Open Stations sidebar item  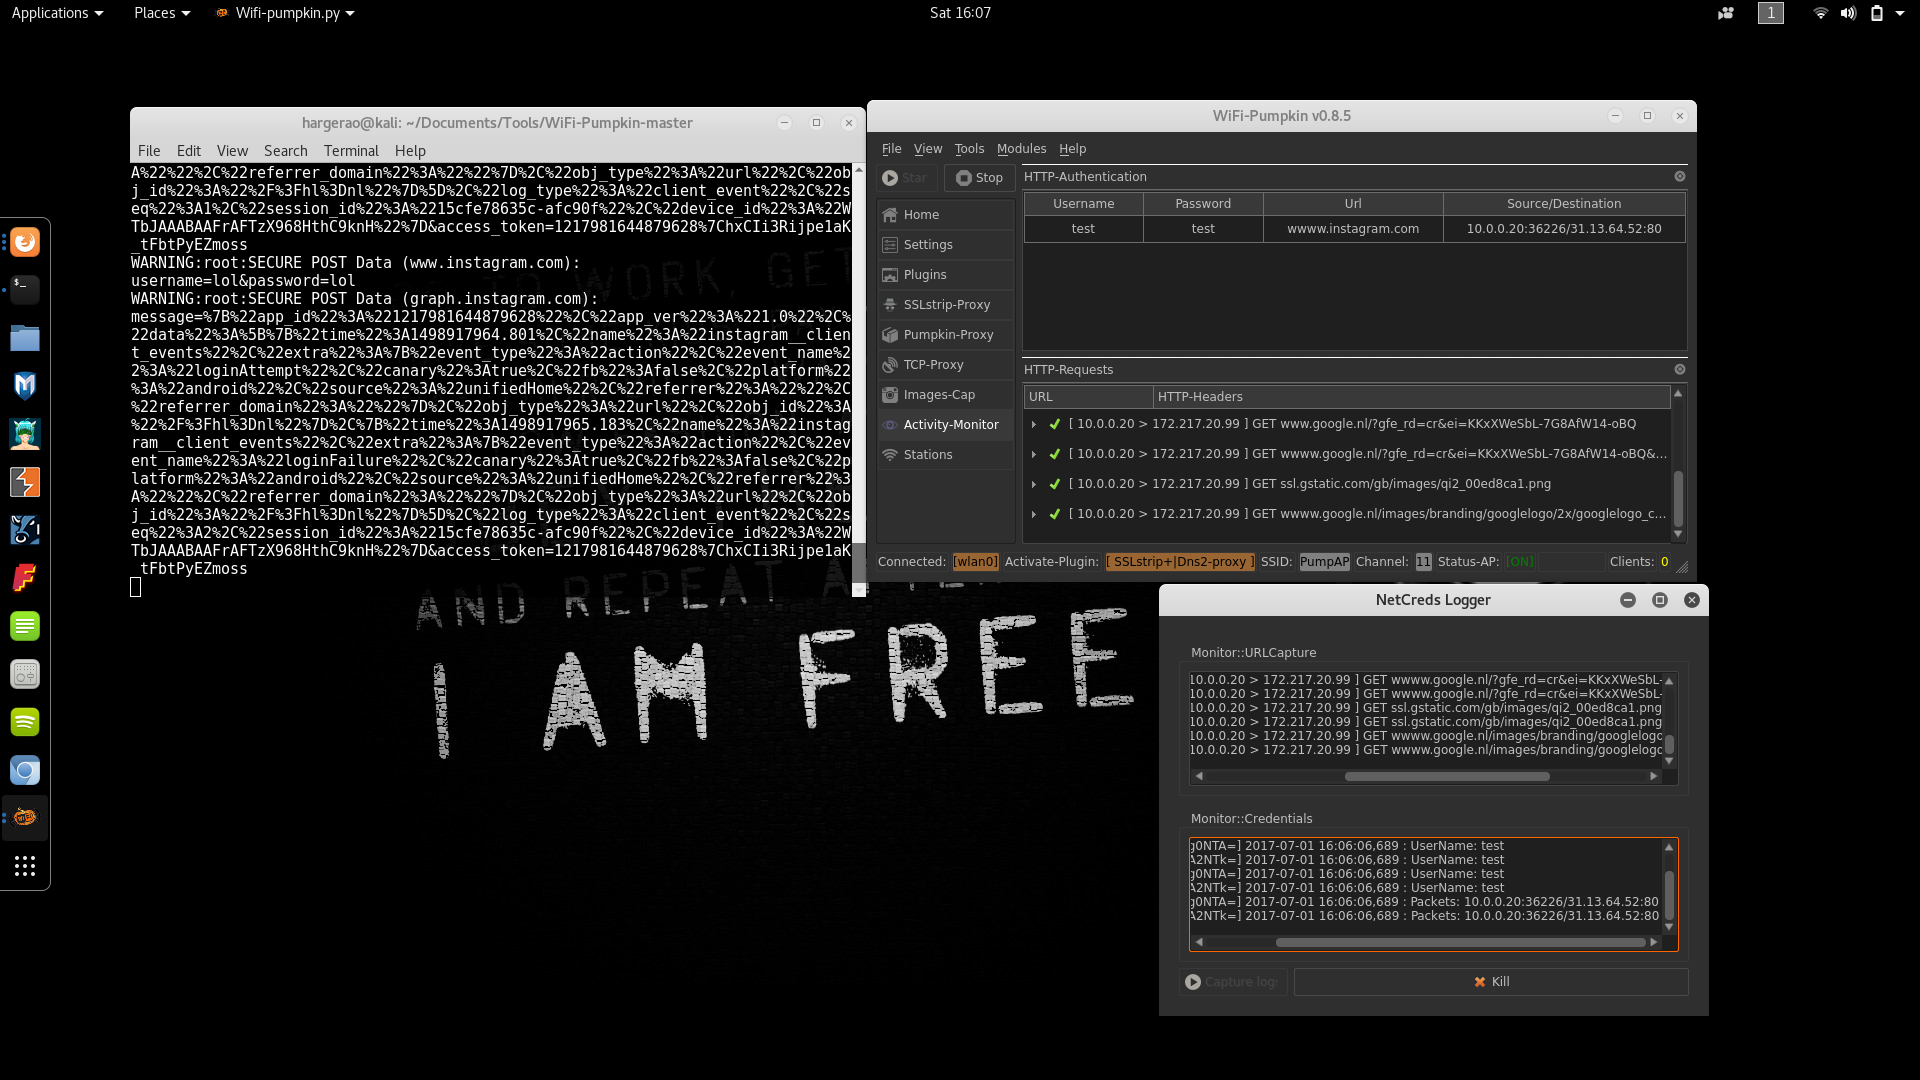coord(945,455)
